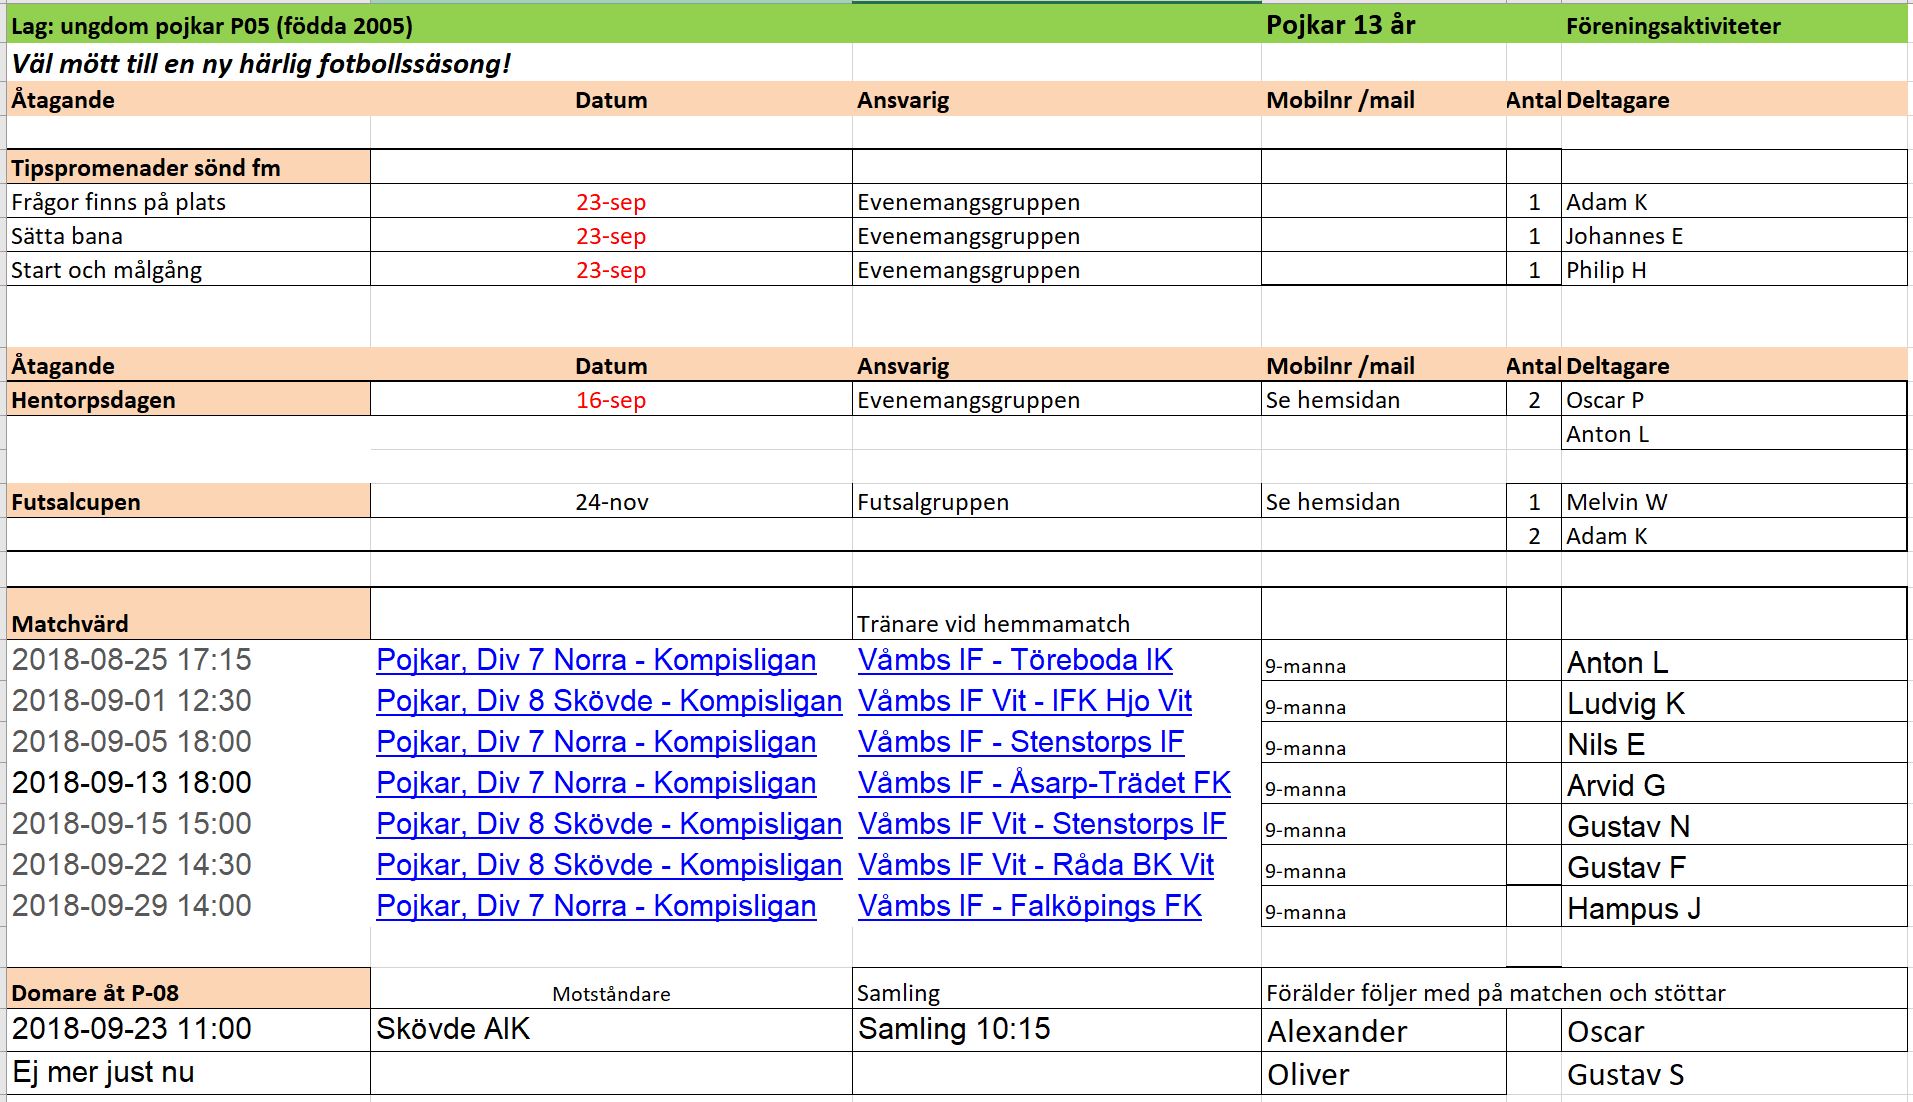This screenshot has width=1913, height=1102.
Task: Click the Våmbs IF - Stenstorps IF match link
Action: tap(1020, 742)
